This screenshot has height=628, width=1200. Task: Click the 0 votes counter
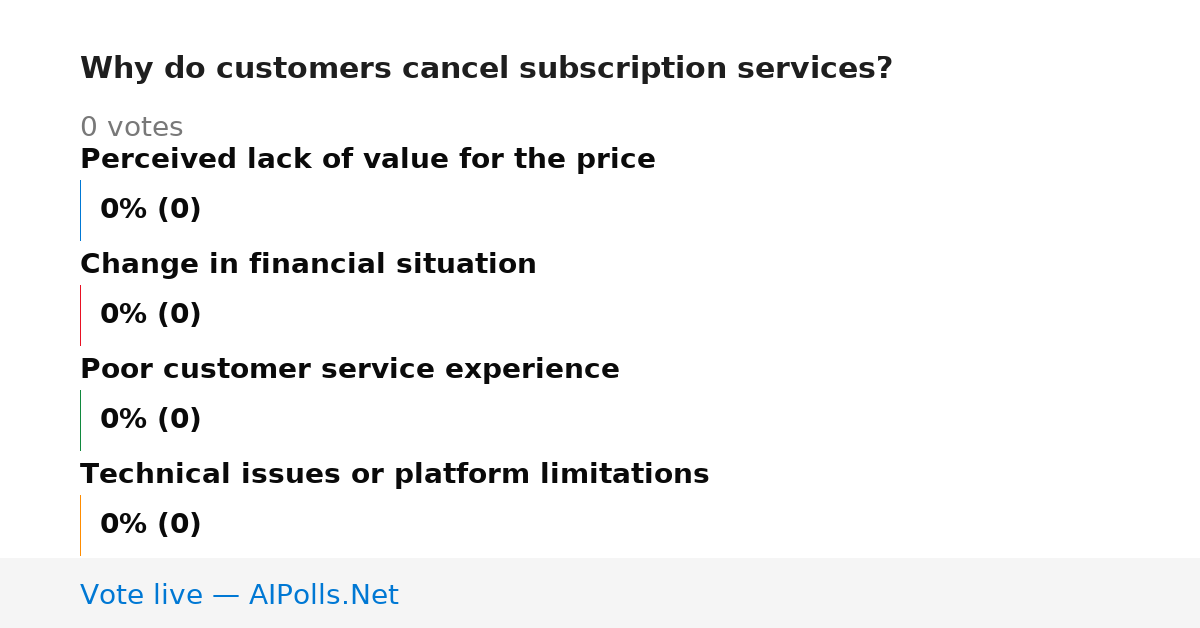click(131, 128)
